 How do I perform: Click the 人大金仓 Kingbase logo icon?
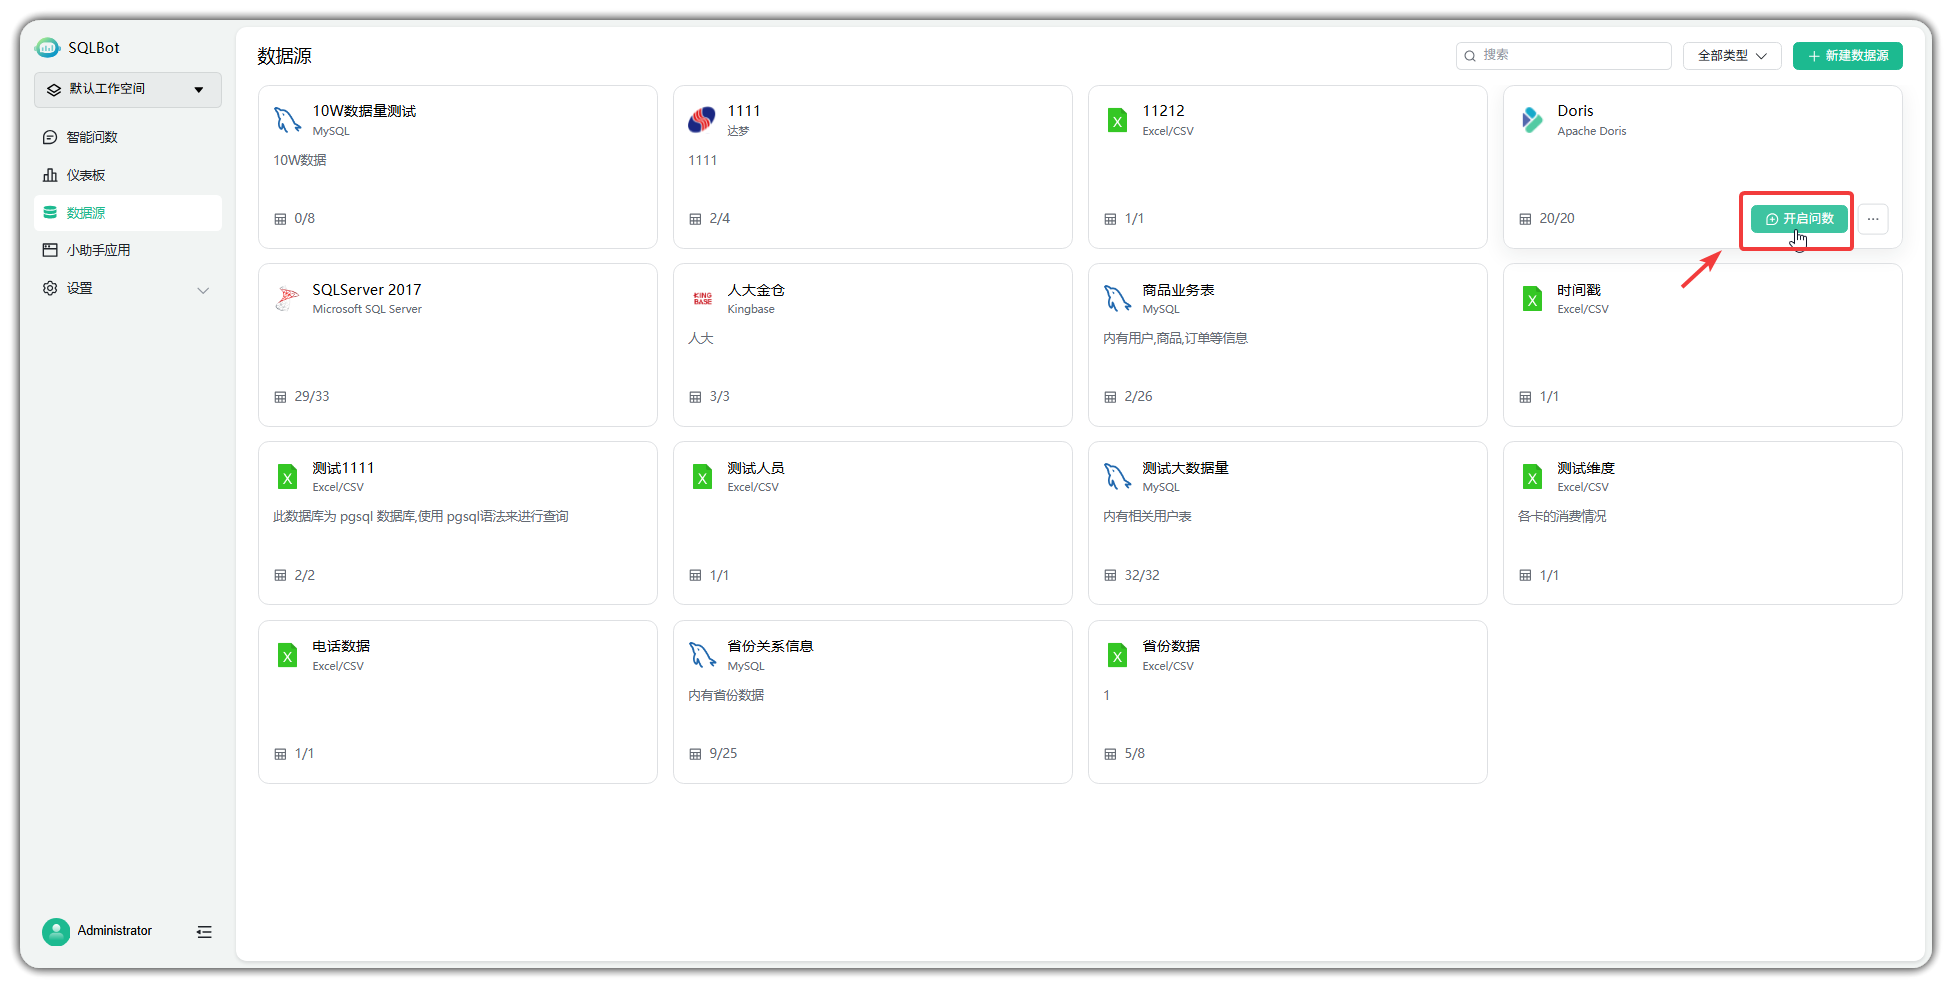click(702, 299)
